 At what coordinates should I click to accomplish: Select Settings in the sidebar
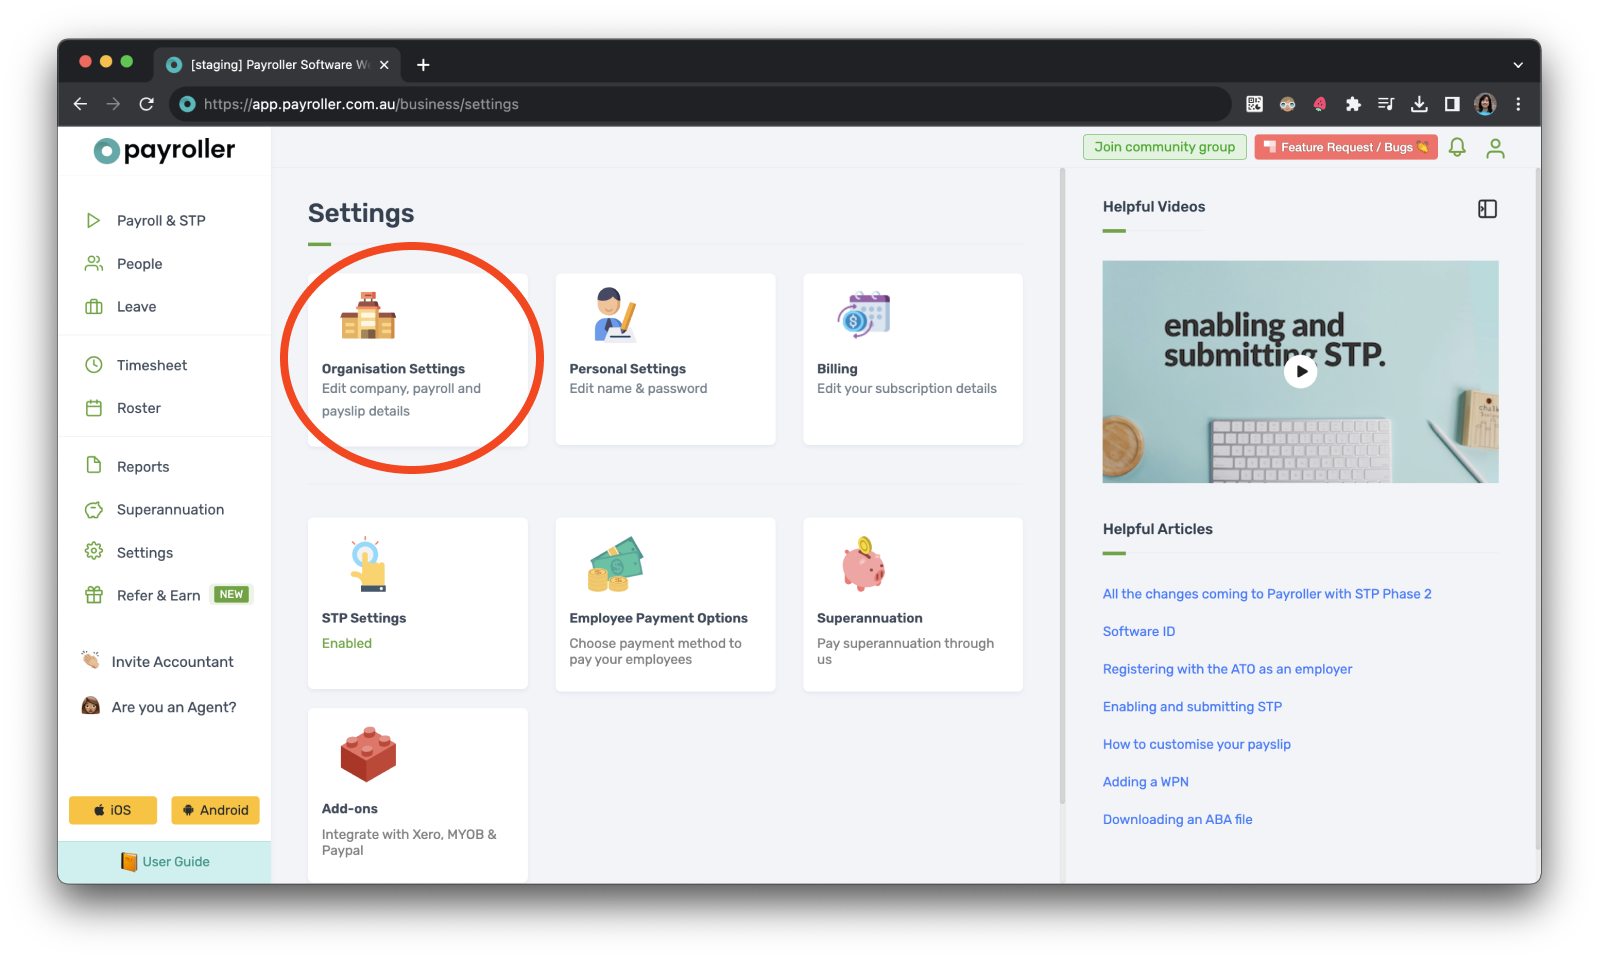click(x=145, y=553)
